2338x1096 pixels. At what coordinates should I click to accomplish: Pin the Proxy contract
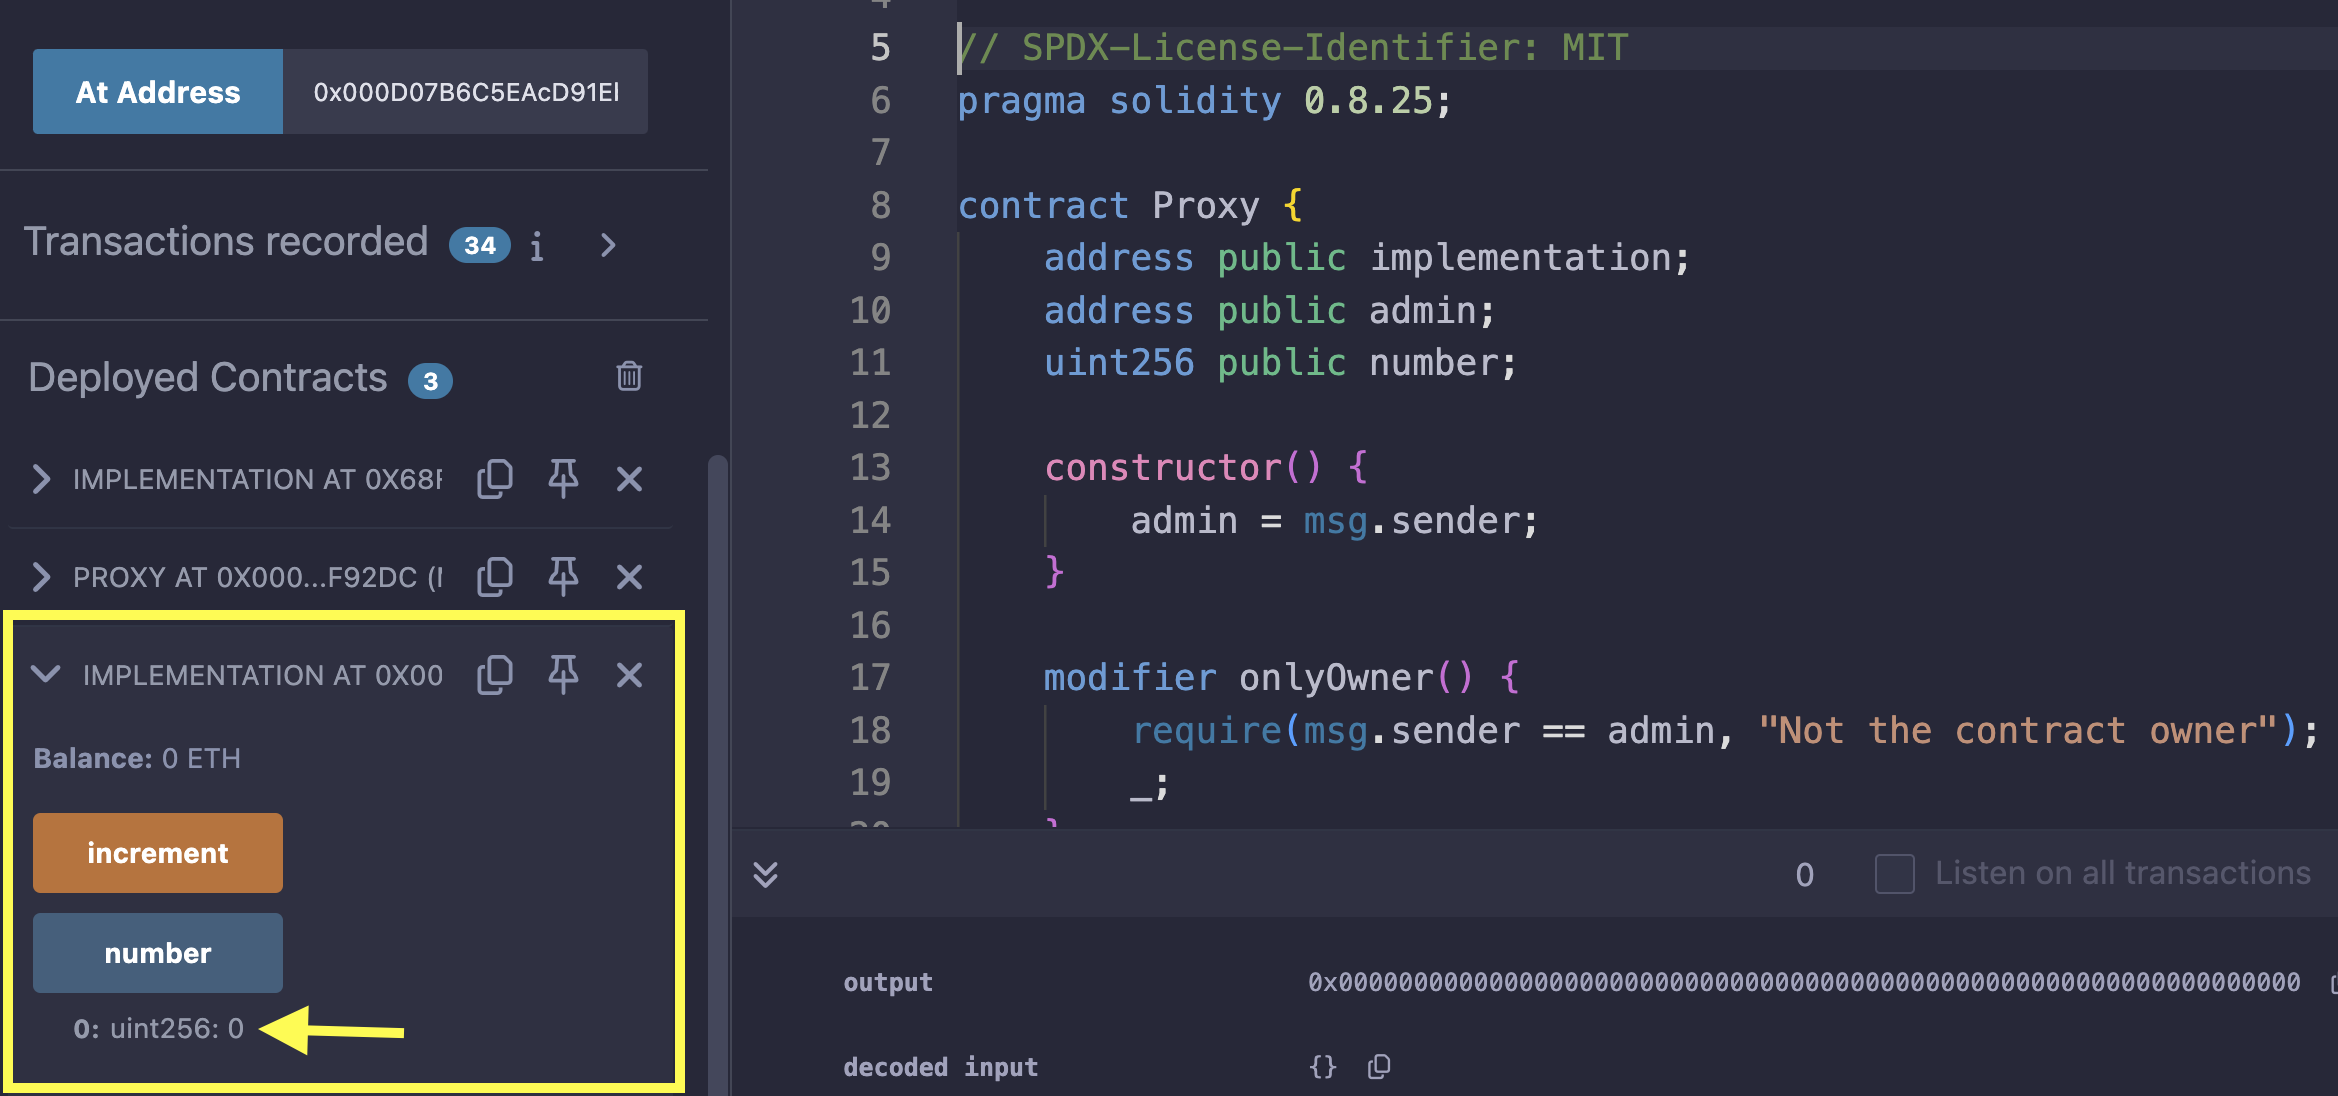(563, 577)
